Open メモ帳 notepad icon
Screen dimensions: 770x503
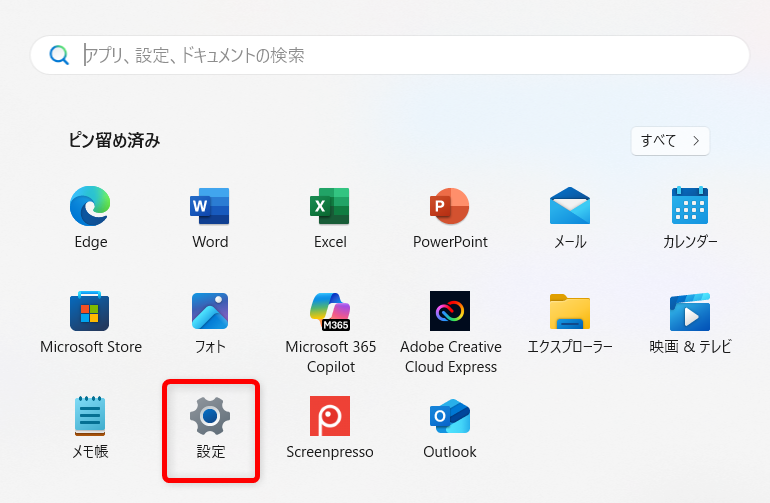coord(90,416)
